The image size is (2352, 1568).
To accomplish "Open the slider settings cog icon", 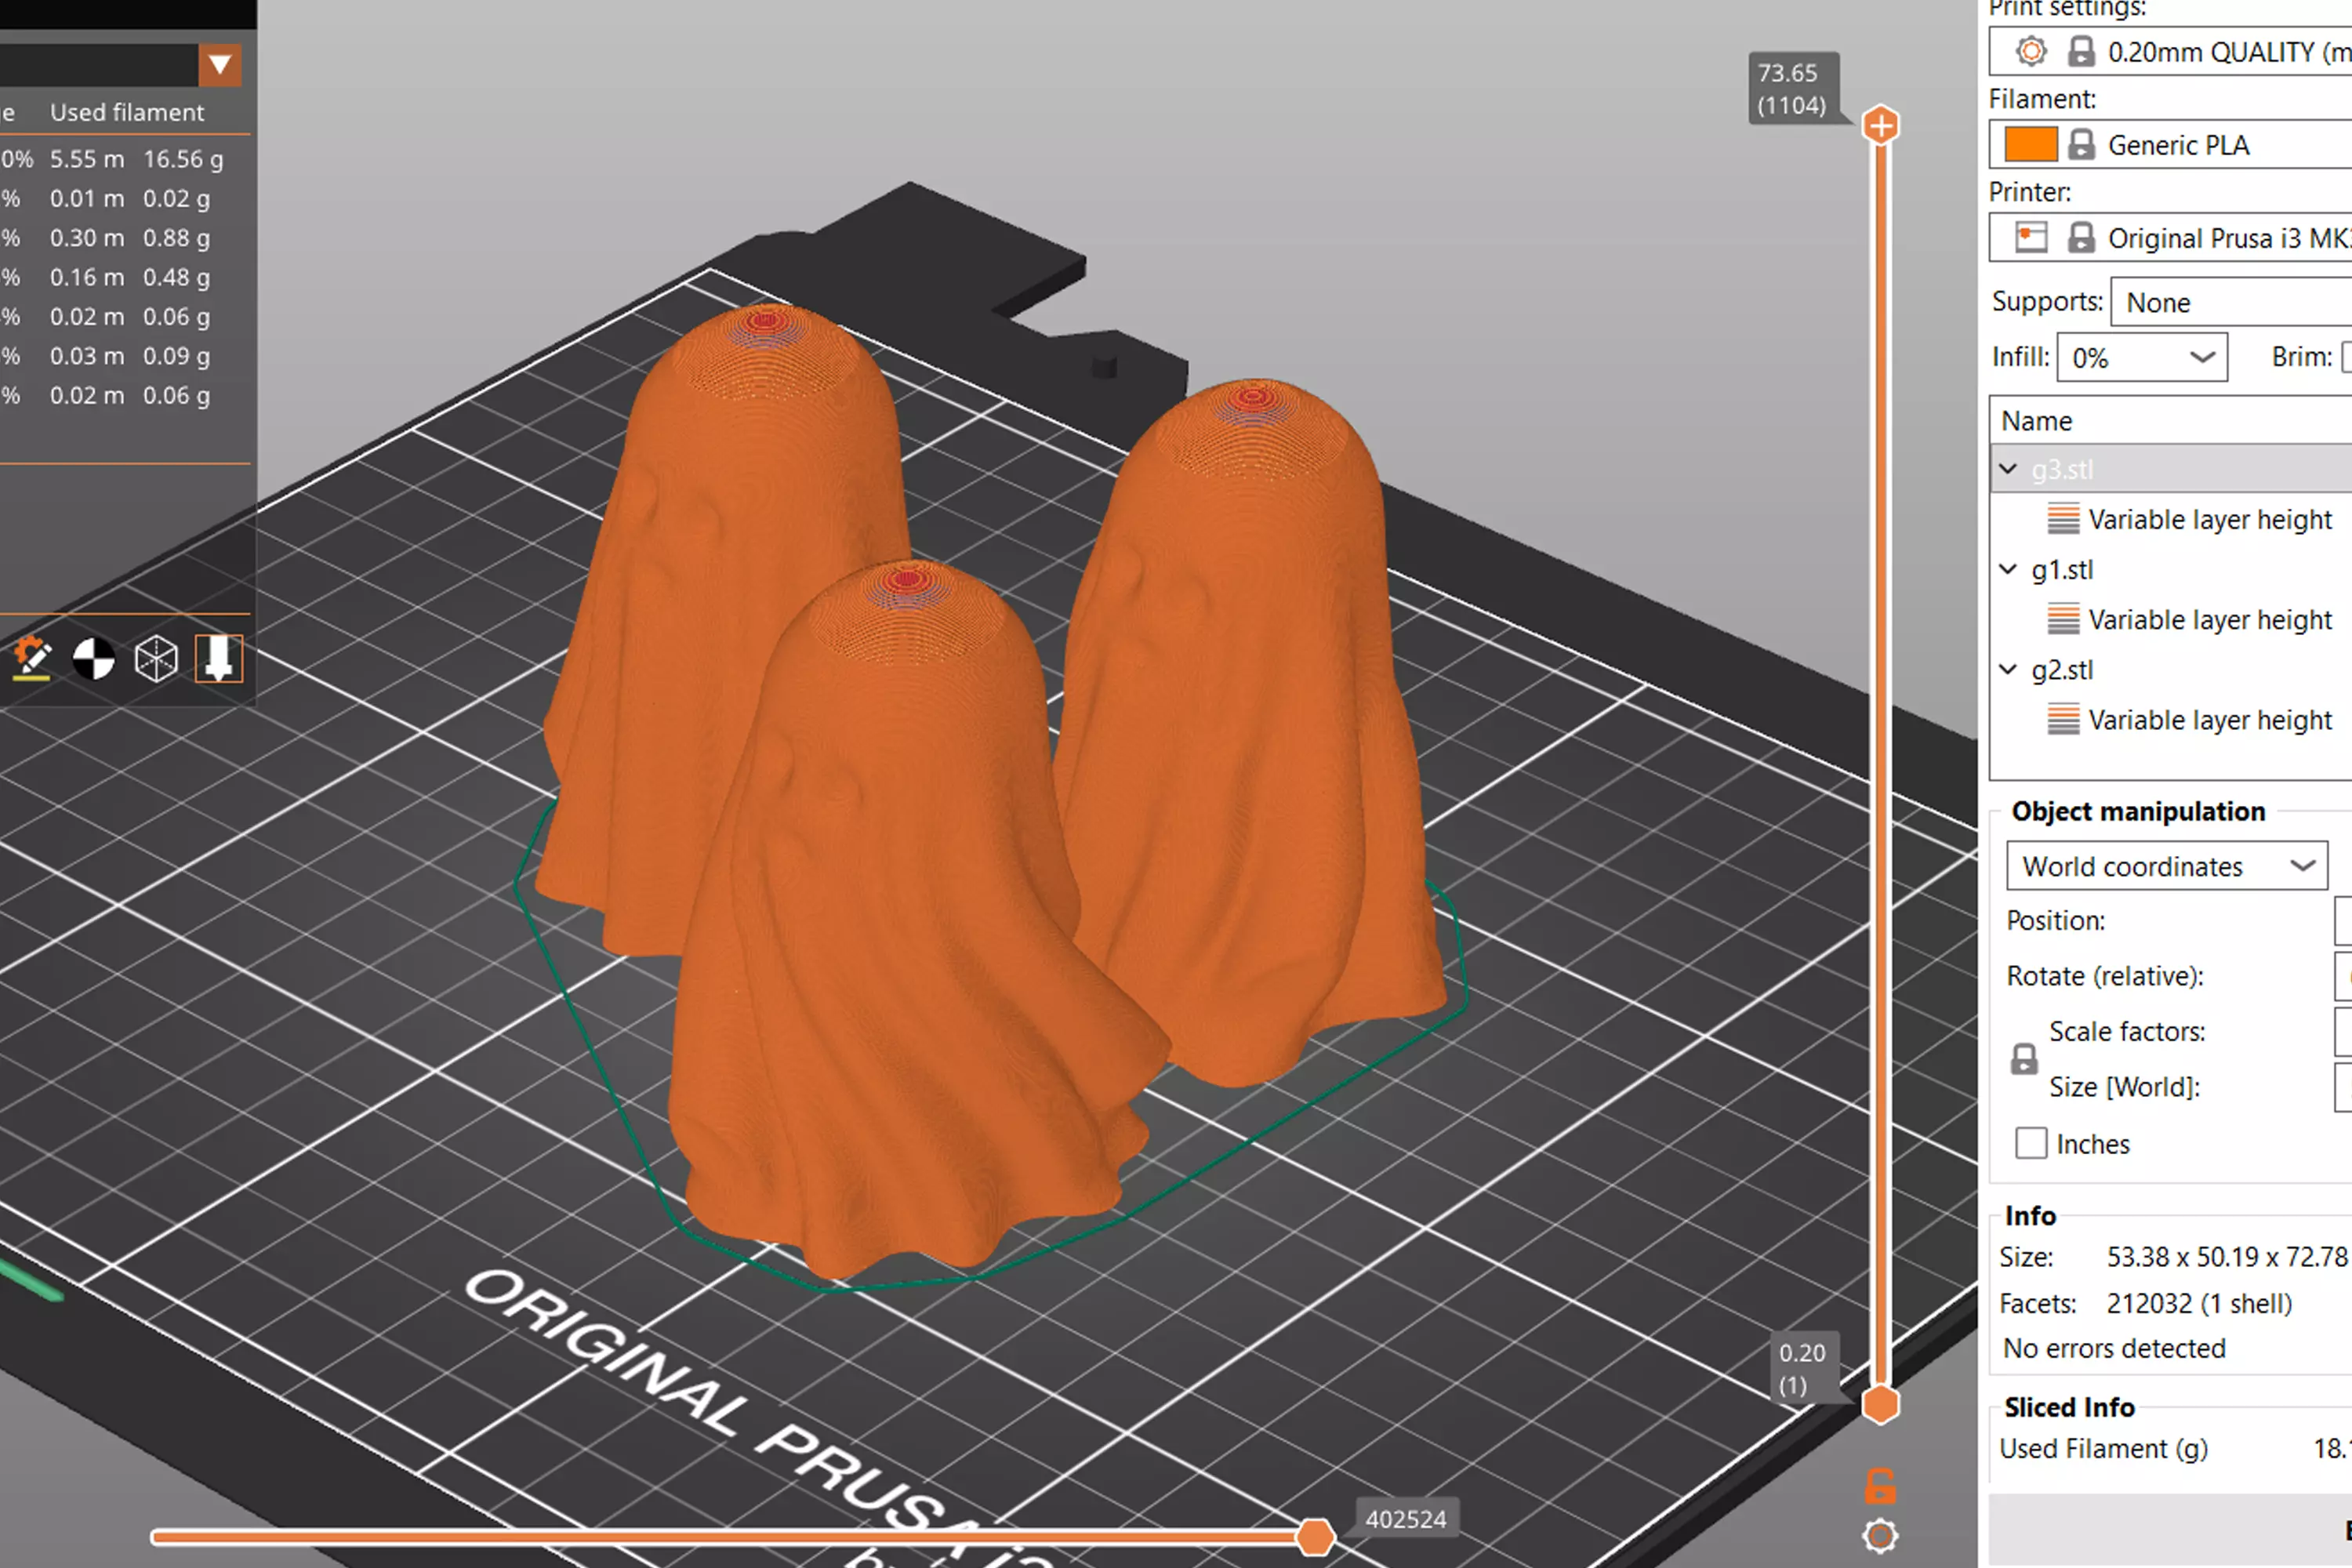I will coord(1880,1535).
